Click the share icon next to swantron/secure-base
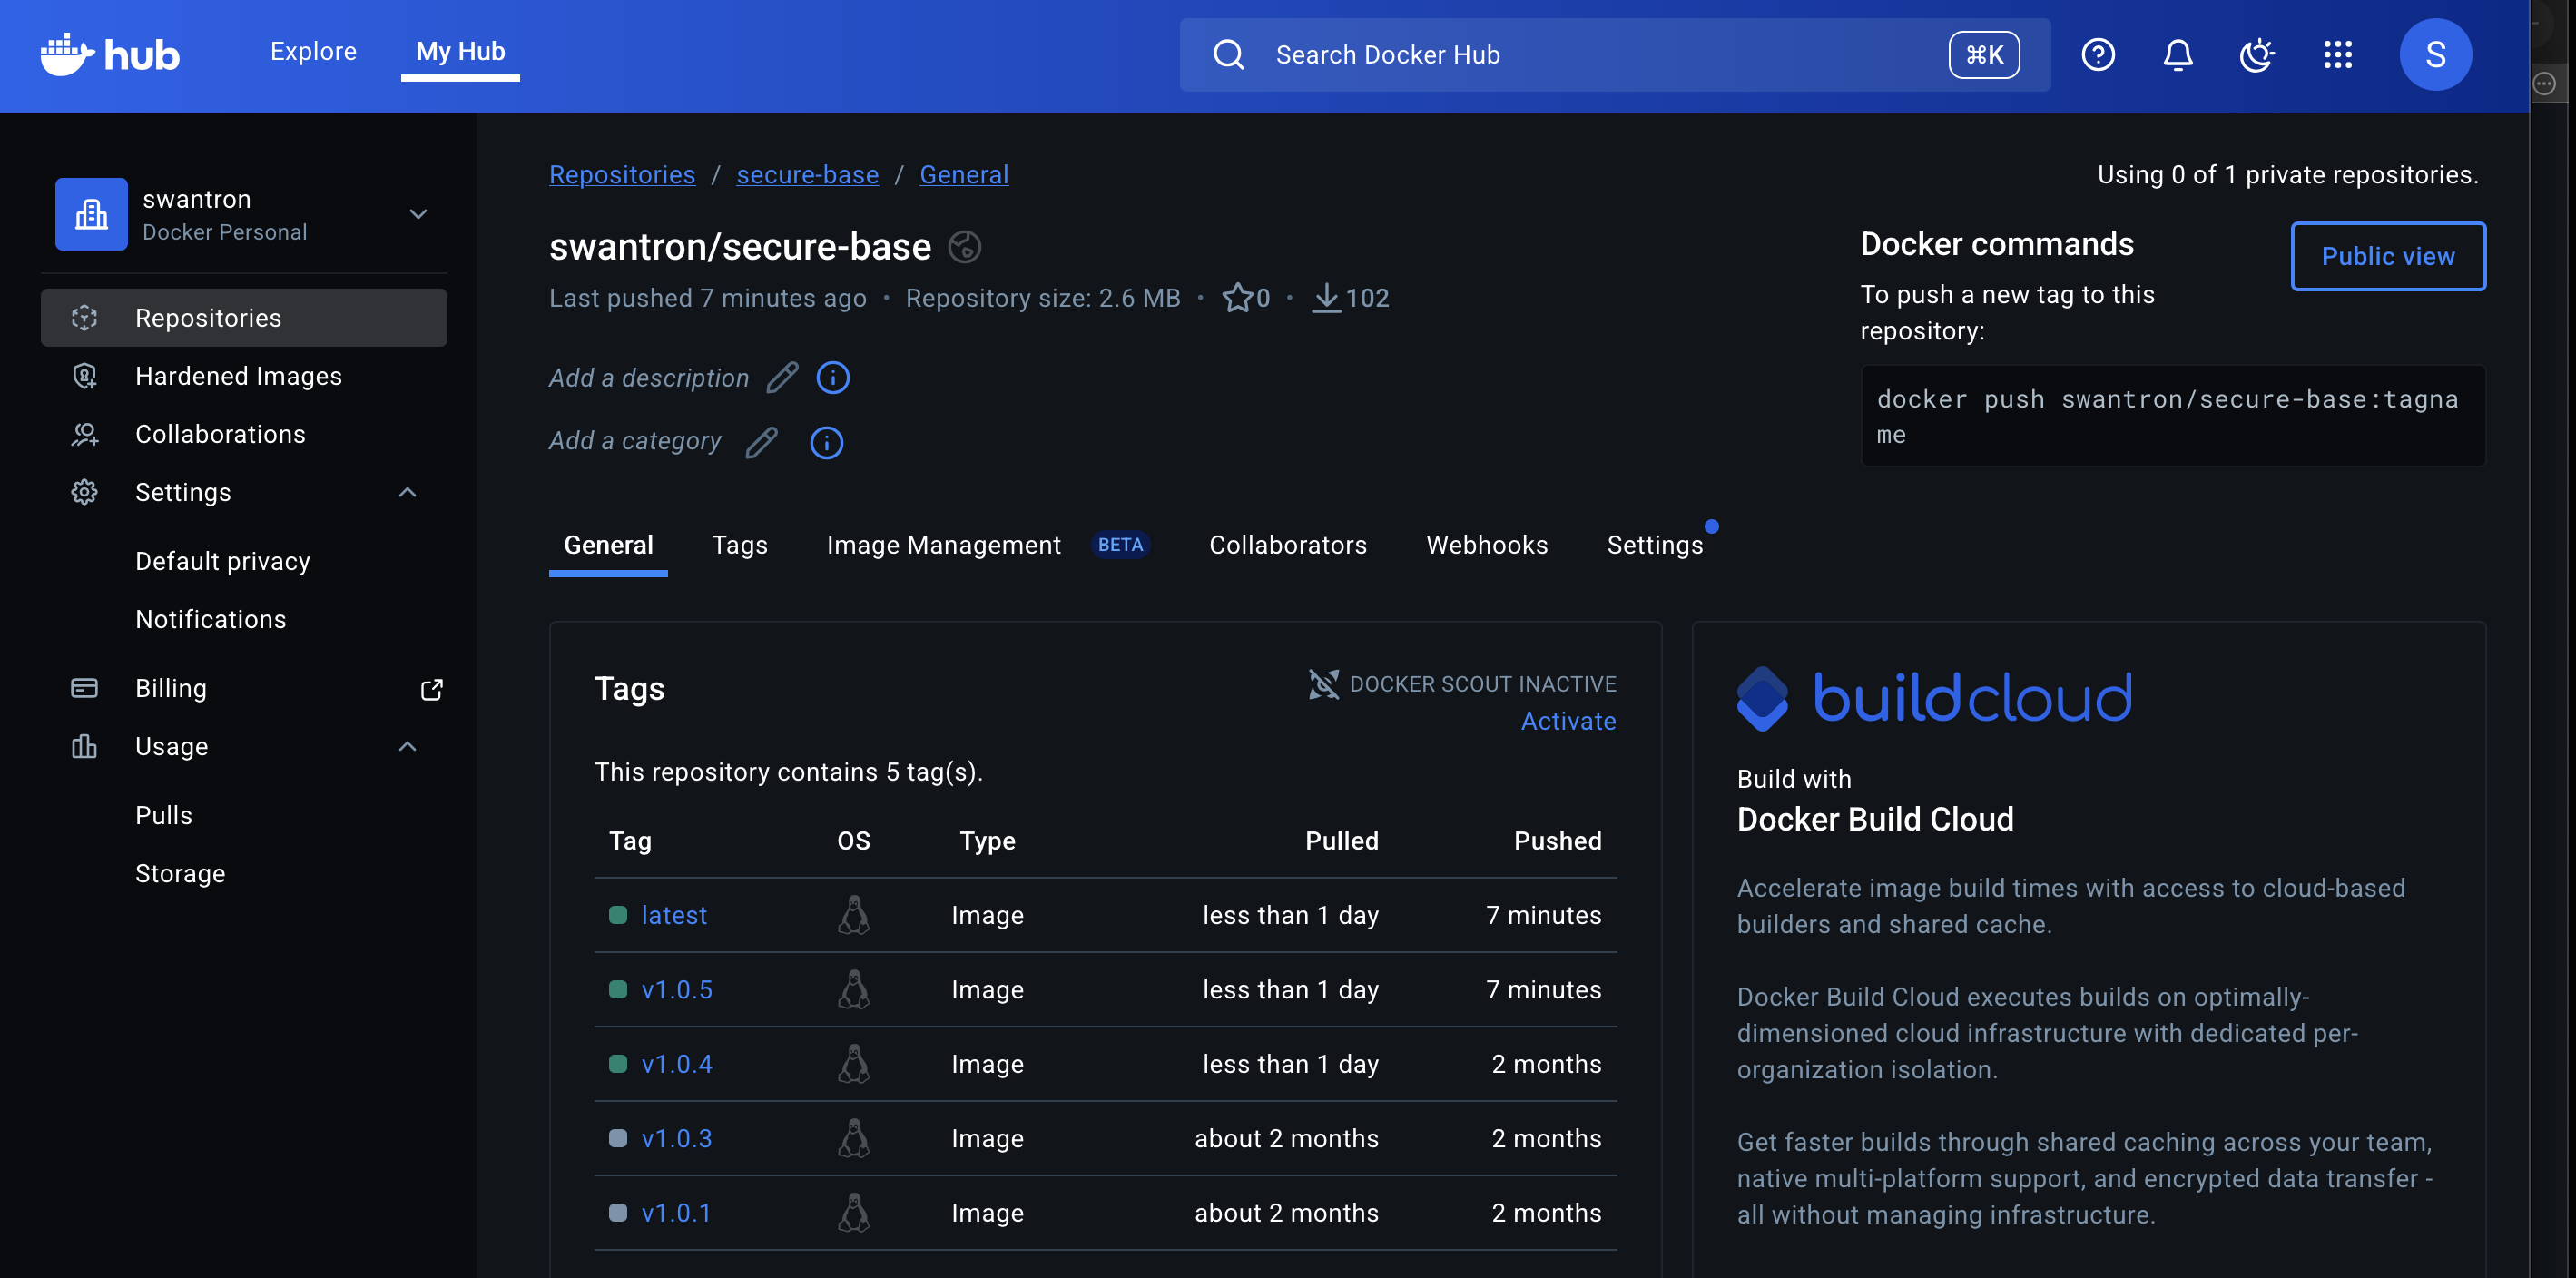This screenshot has height=1278, width=2576. pos(965,247)
